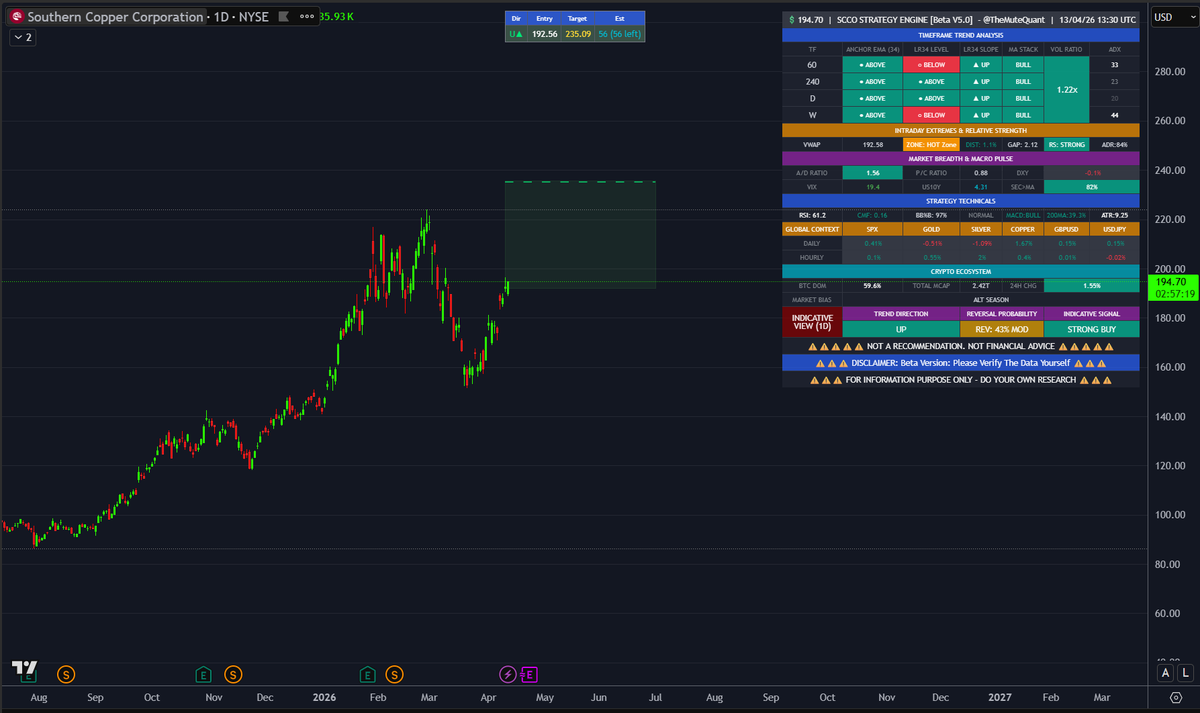This screenshot has height=713, width=1200.
Task: Click the purple lightning event marker in April
Action: [508, 674]
